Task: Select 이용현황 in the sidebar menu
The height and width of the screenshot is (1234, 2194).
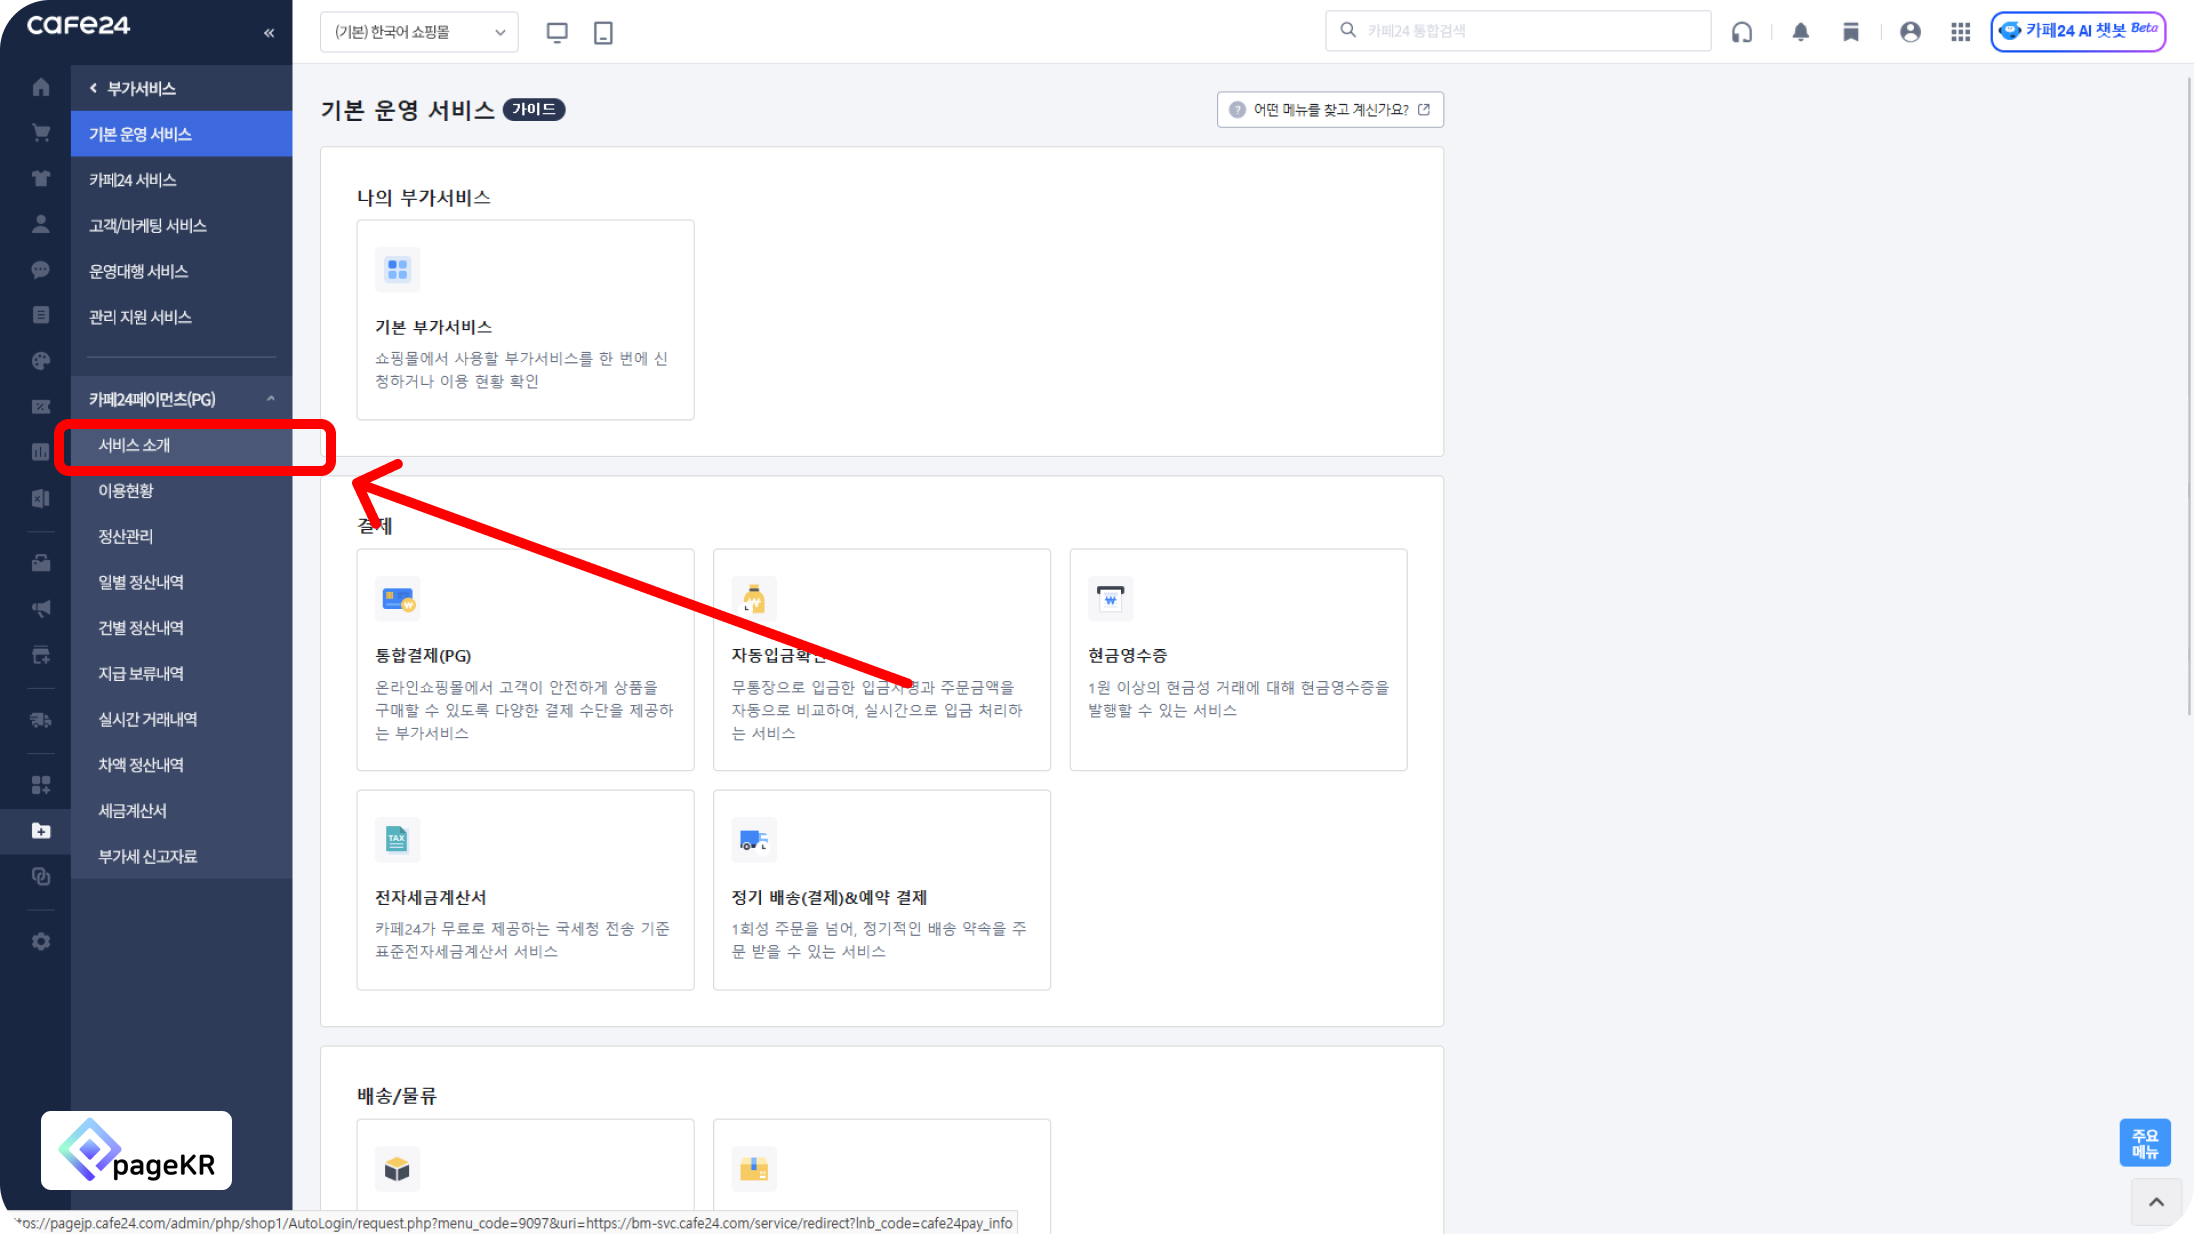Action: click(x=126, y=490)
